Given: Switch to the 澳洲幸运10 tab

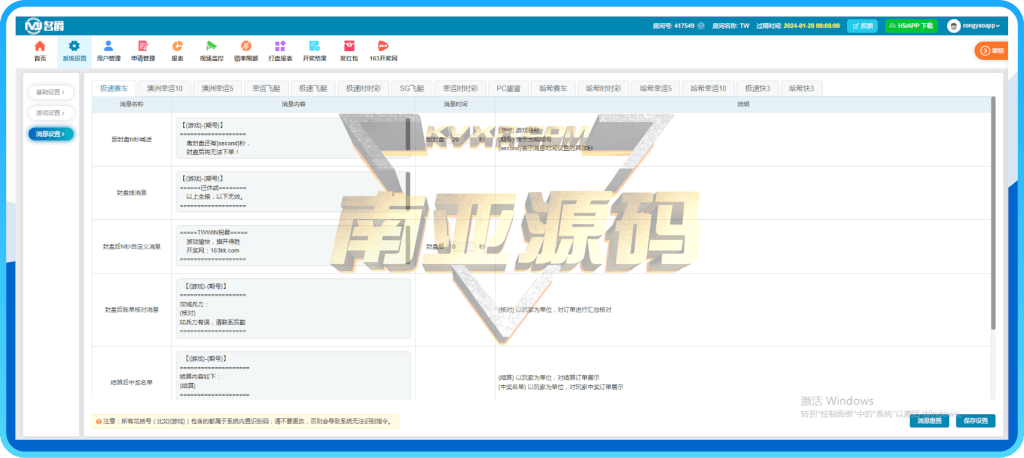Looking at the screenshot, I should 165,88.
